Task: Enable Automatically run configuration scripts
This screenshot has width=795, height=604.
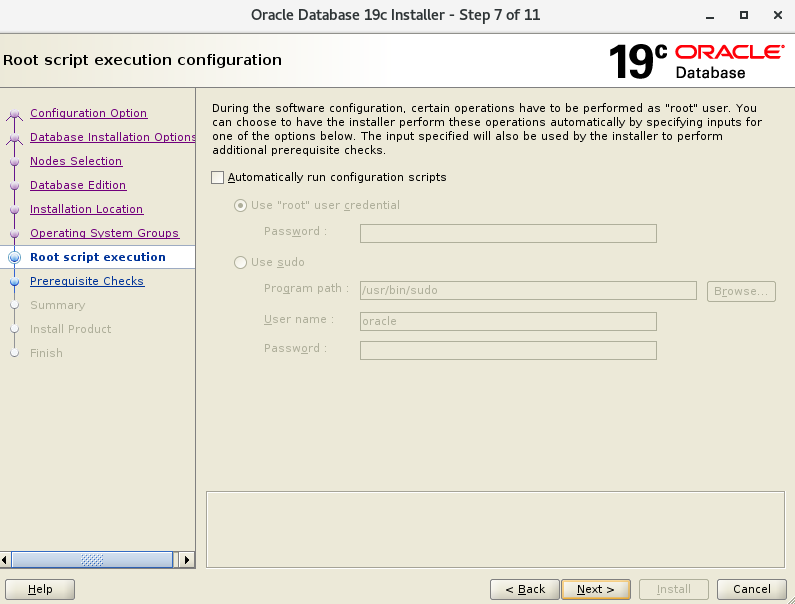Action: 218,178
